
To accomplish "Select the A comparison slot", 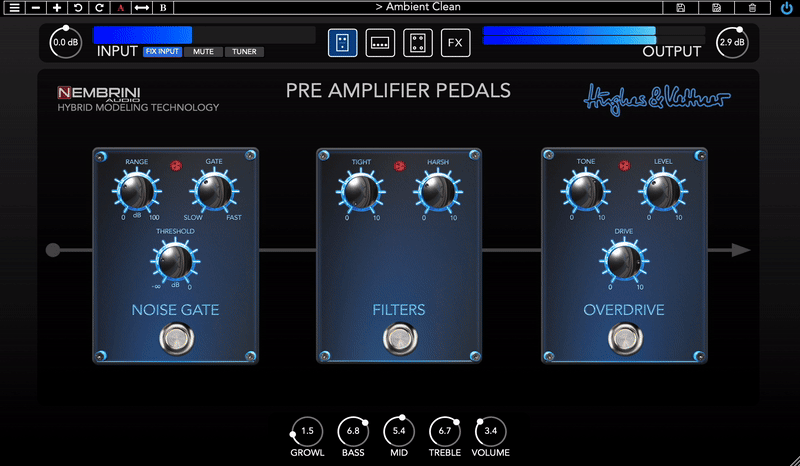I will click(120, 8).
